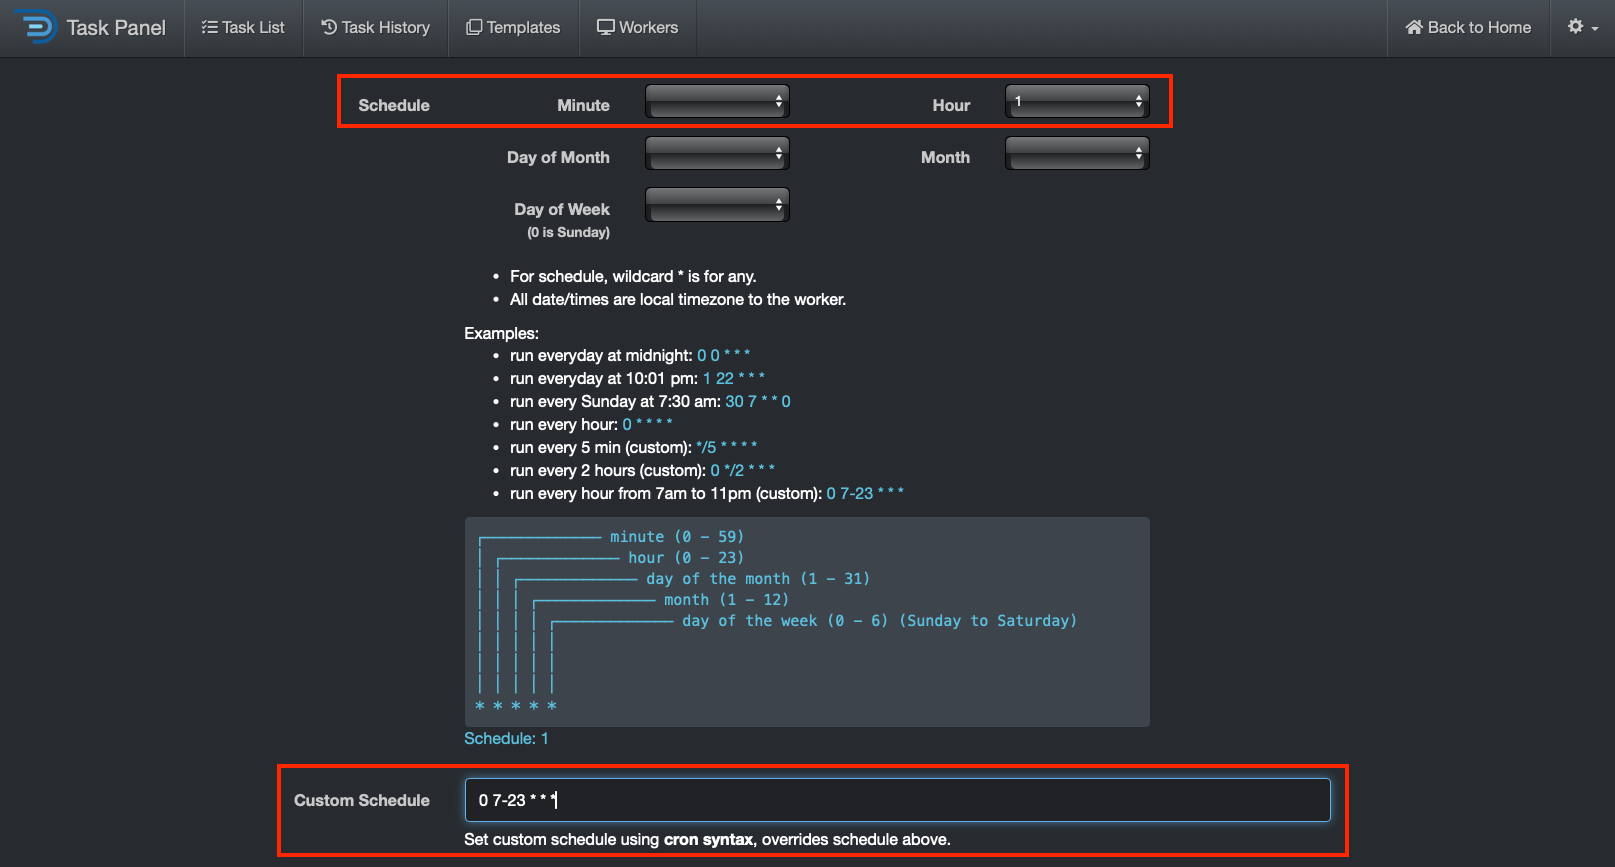Click the Schedule label
The height and width of the screenshot is (867, 1615).
[x=394, y=105]
